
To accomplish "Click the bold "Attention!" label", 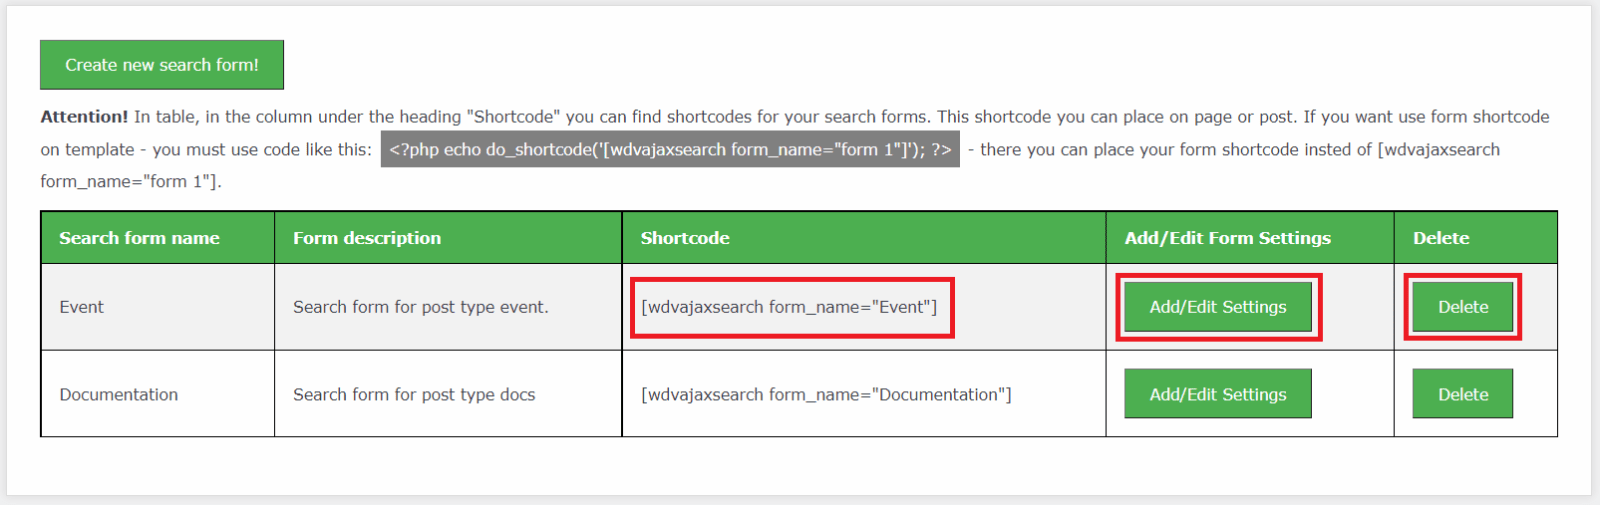I will (84, 117).
